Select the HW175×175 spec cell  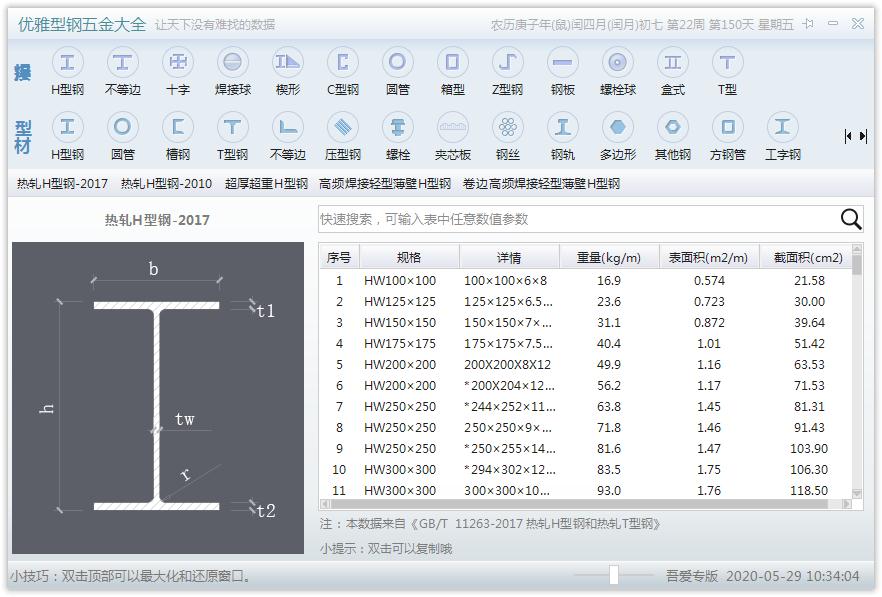pos(400,343)
